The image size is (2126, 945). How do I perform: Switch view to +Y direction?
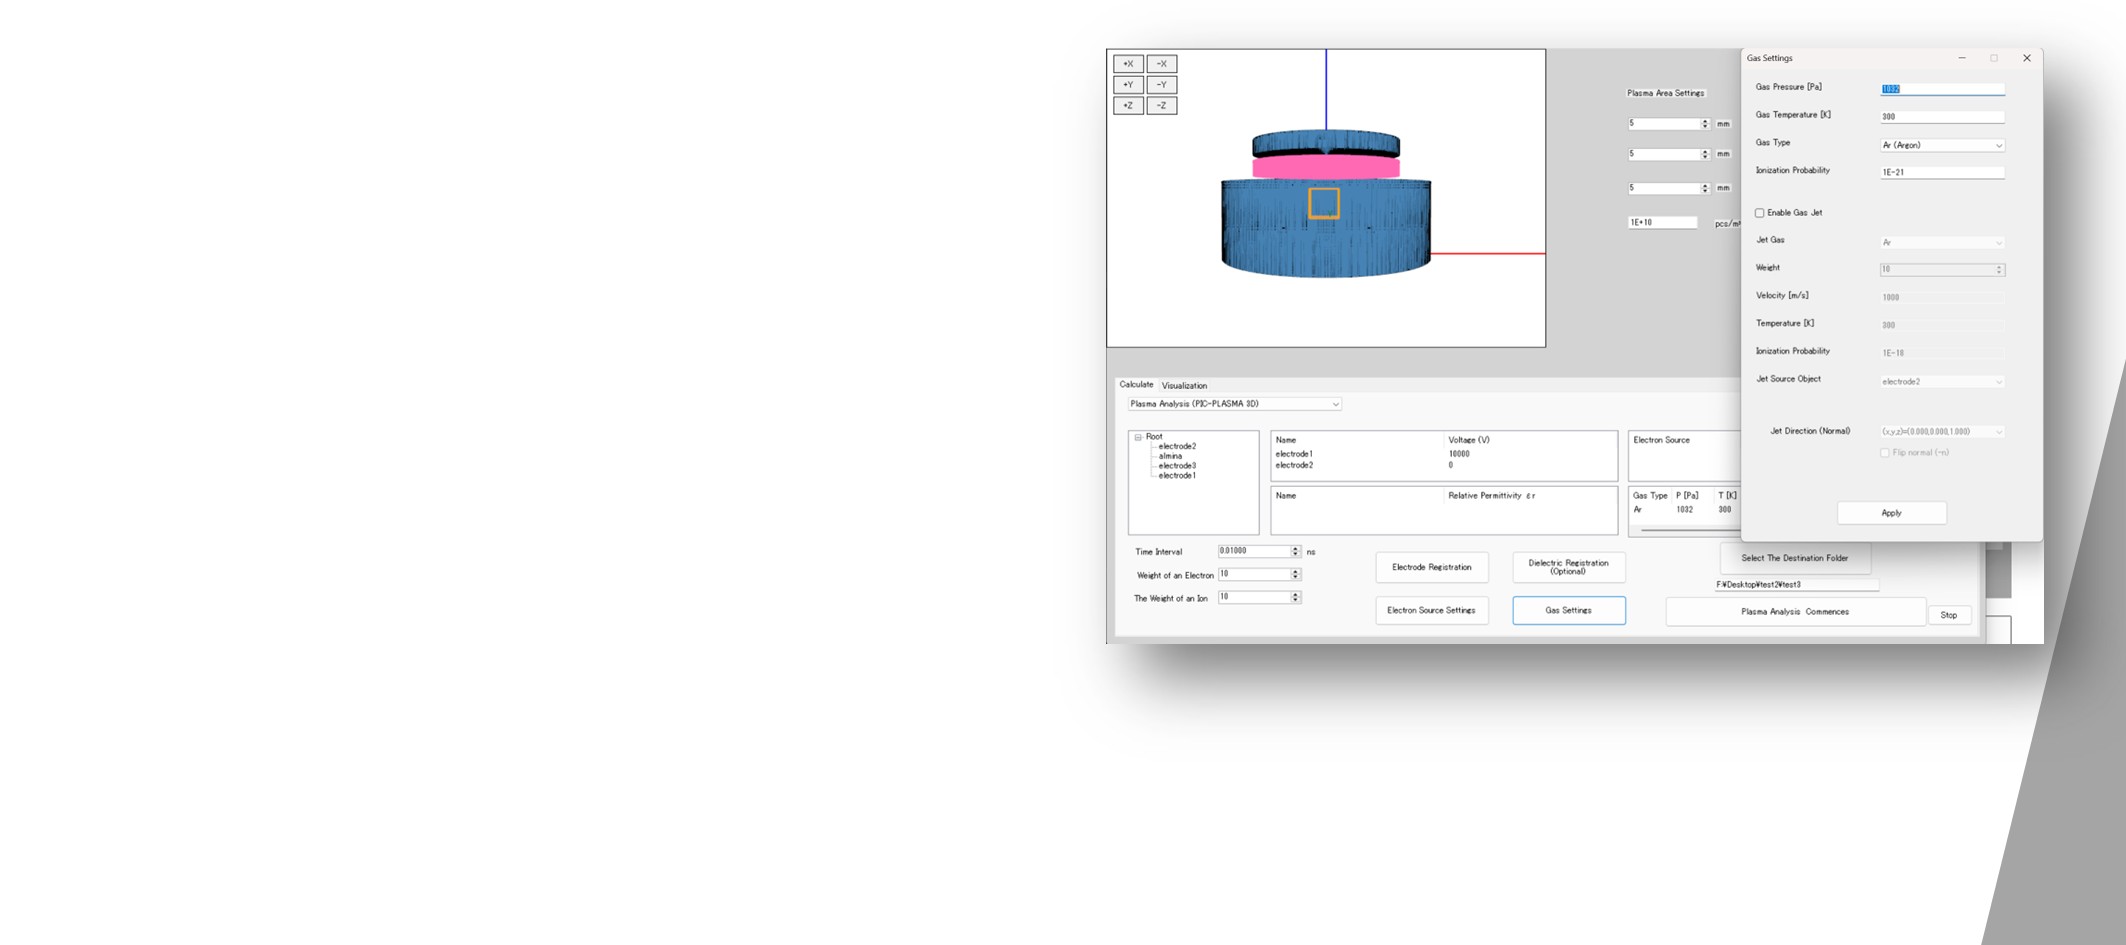click(1128, 85)
